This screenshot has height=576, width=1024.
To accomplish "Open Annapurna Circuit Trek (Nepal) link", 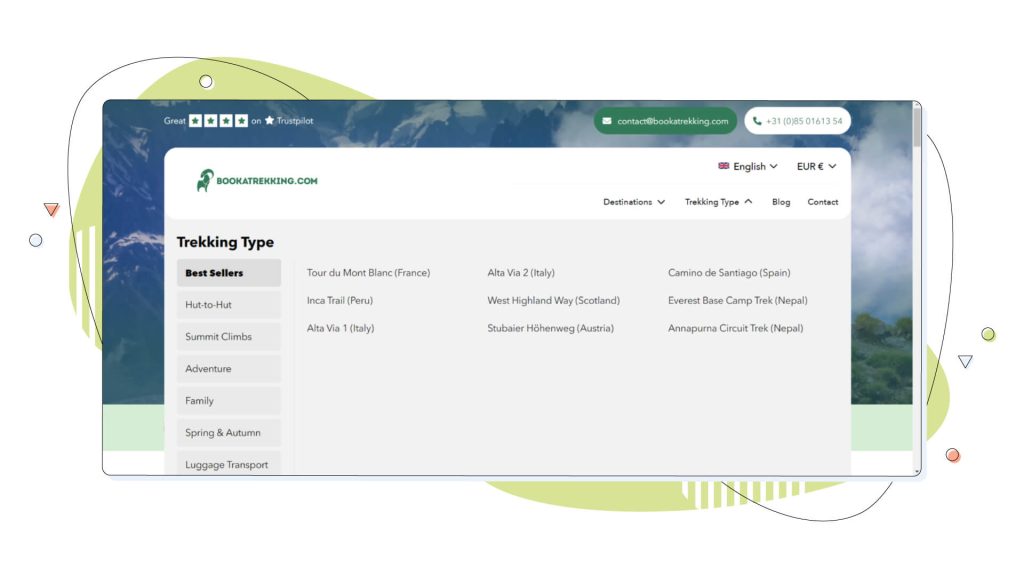I will (x=735, y=328).
